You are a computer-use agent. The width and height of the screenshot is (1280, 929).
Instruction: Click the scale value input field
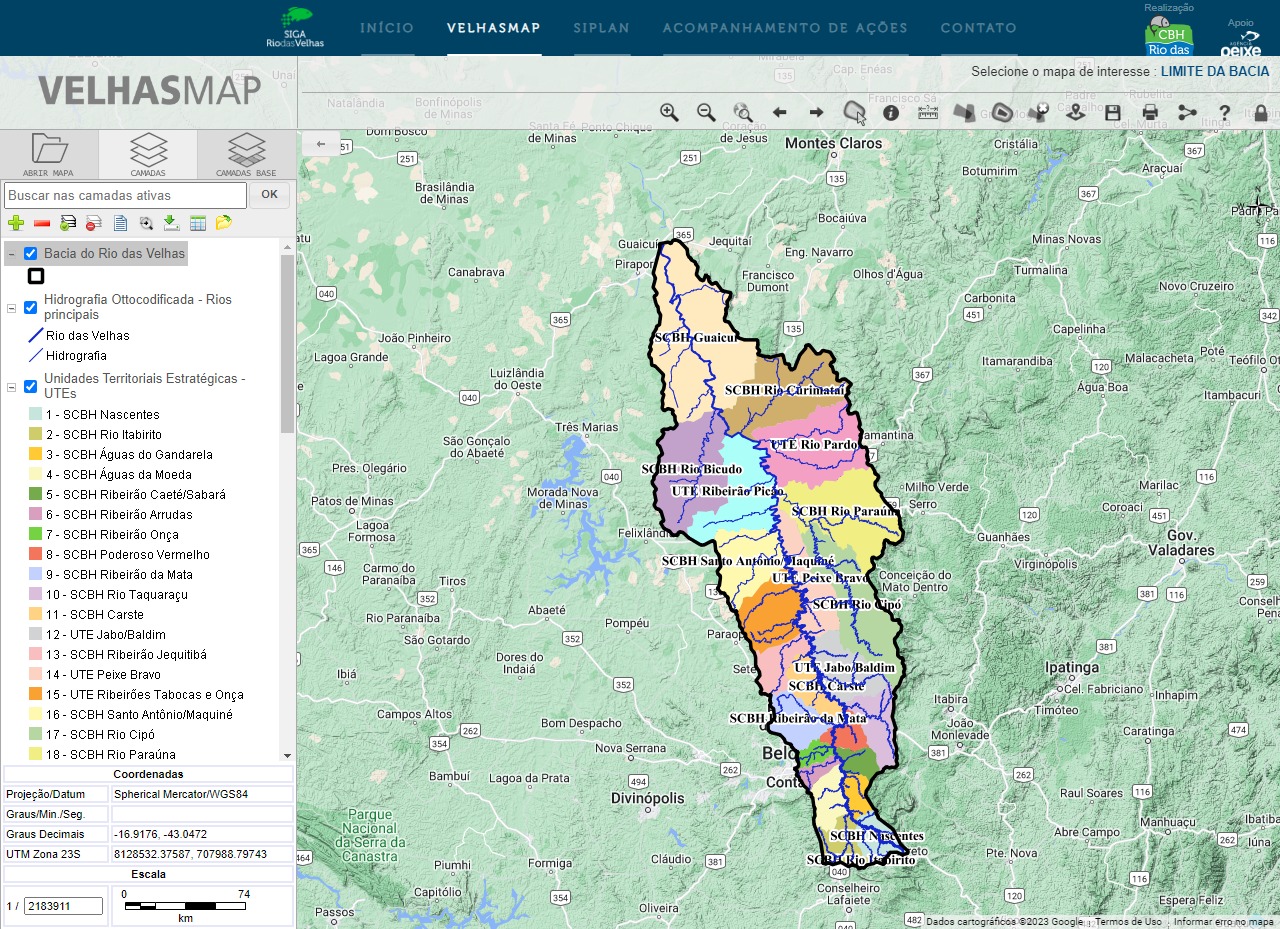pyautogui.click(x=64, y=906)
